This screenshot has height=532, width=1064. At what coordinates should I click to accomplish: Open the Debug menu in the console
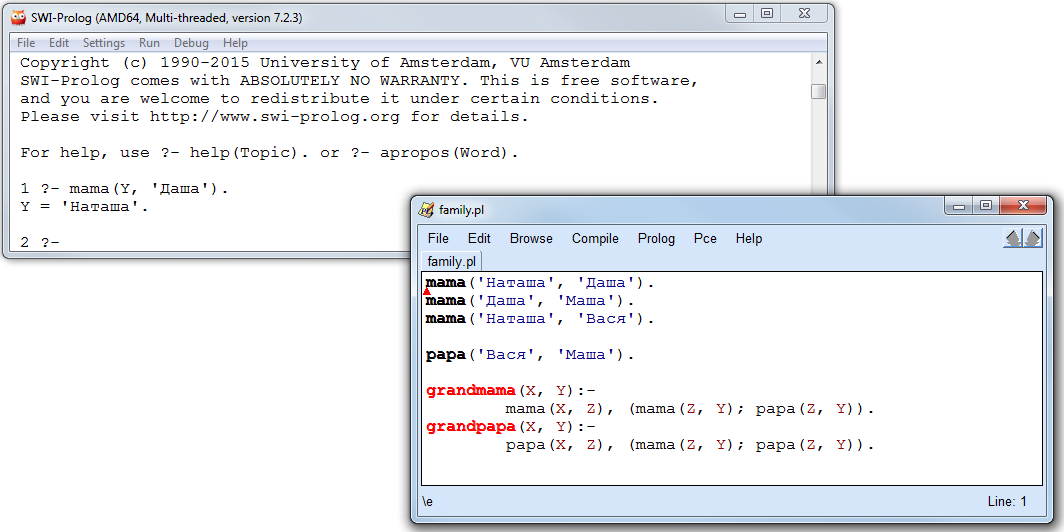pos(191,43)
